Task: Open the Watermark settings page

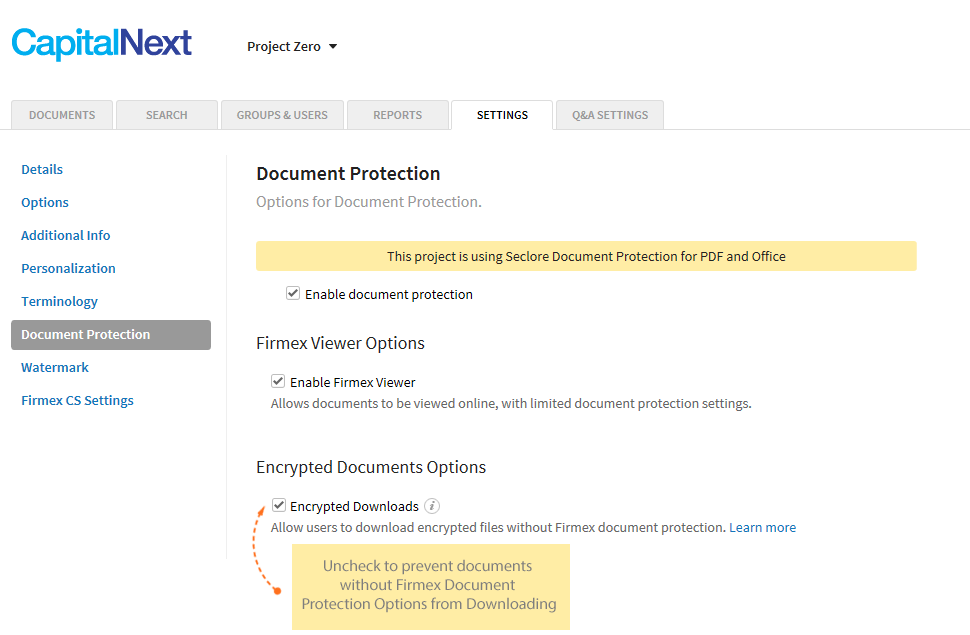Action: (55, 367)
